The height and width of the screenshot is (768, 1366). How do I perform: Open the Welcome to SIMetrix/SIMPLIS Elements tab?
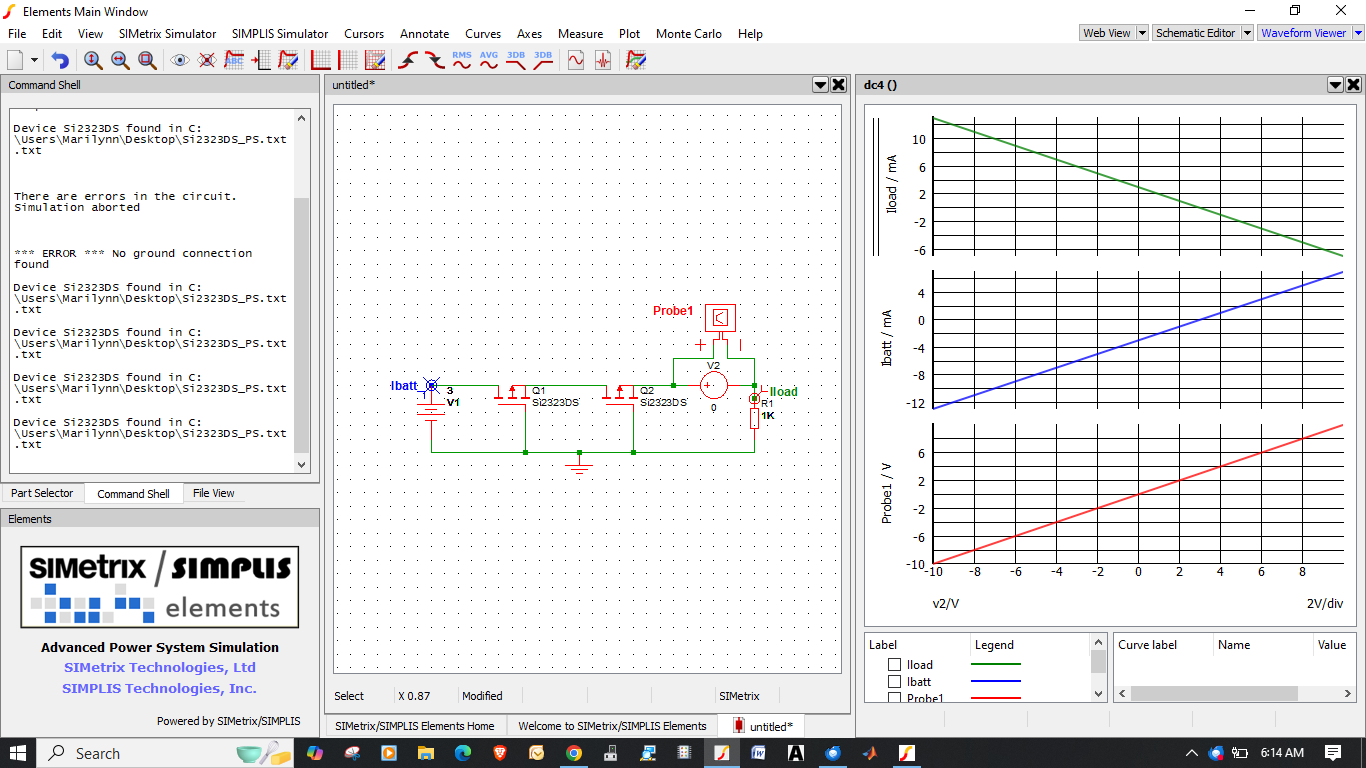[612, 726]
